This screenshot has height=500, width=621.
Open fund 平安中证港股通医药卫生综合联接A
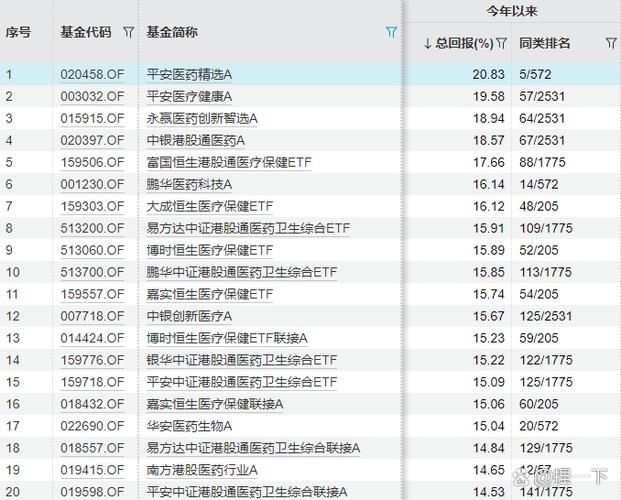(x=247, y=492)
